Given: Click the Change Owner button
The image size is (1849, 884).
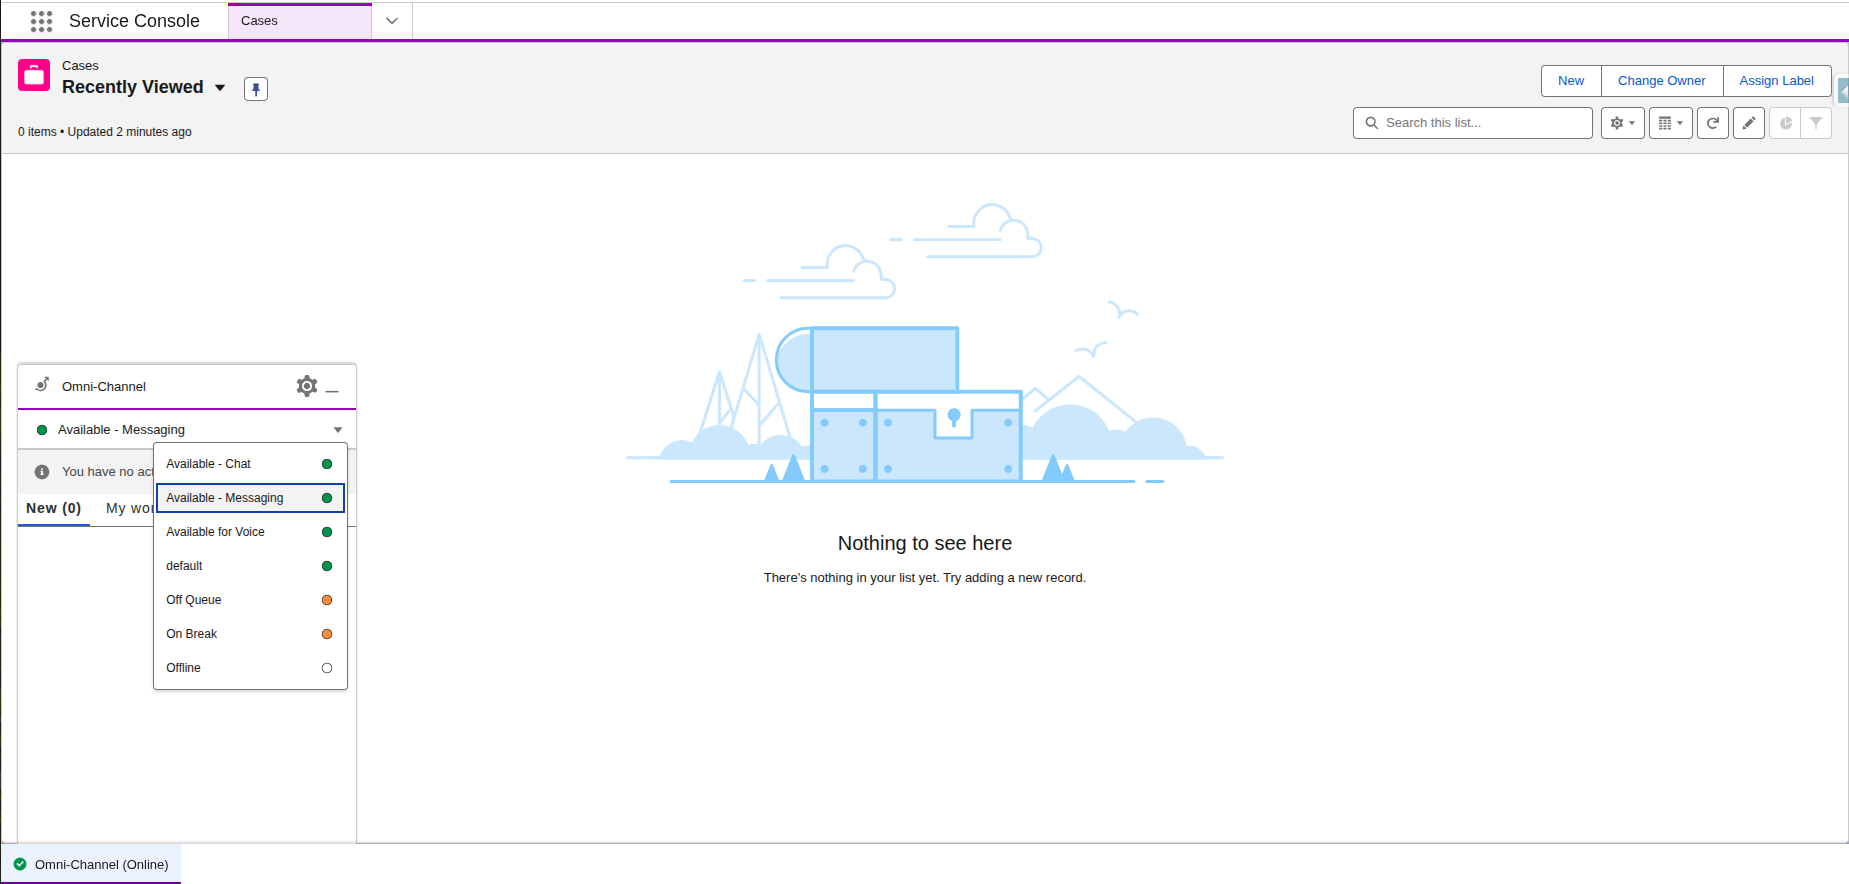Looking at the screenshot, I should [1661, 81].
